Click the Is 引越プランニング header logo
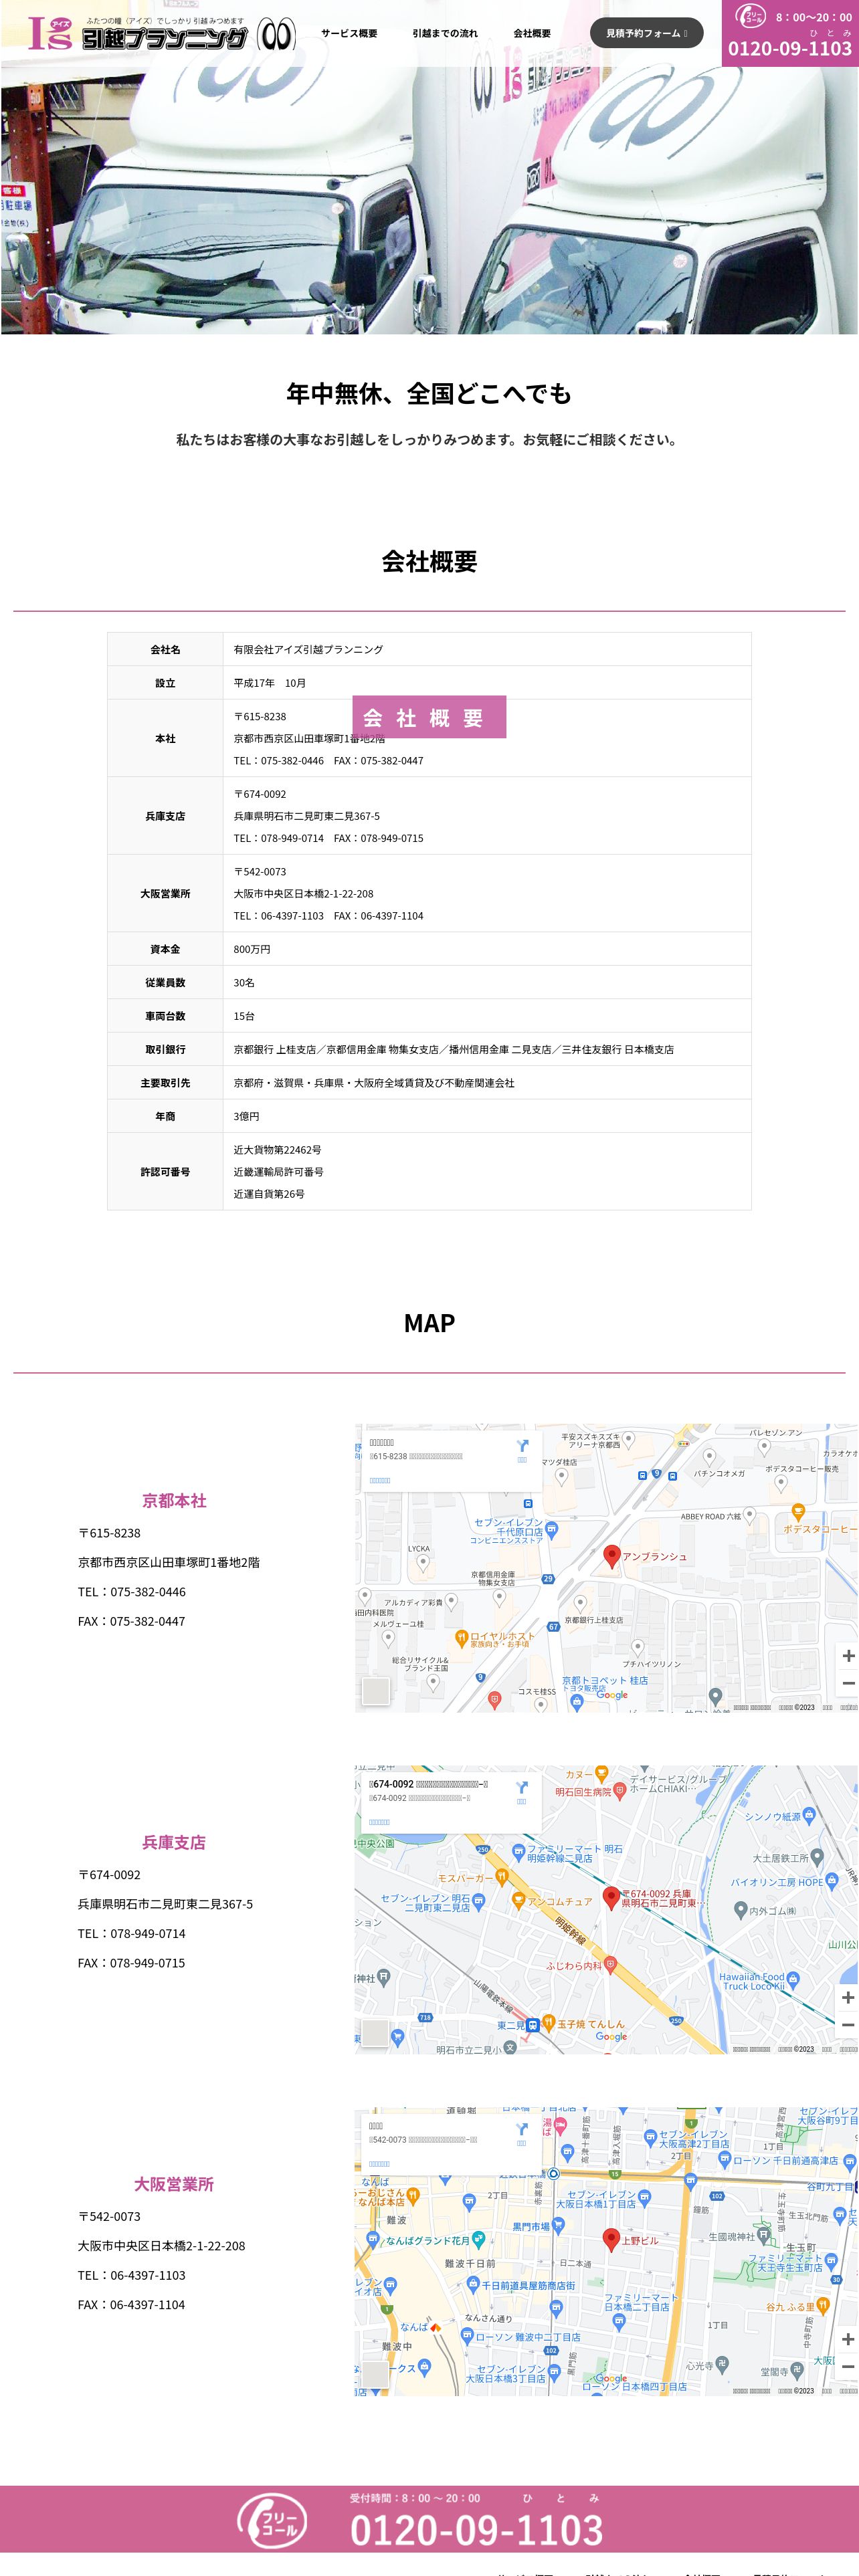This screenshot has height=2576, width=859. click(x=161, y=33)
